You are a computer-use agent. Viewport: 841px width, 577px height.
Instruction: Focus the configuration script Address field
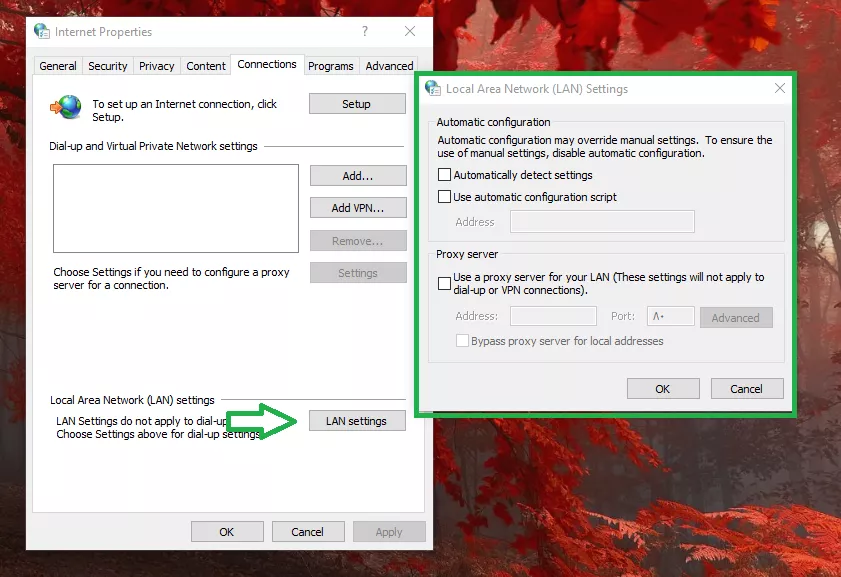pos(602,221)
